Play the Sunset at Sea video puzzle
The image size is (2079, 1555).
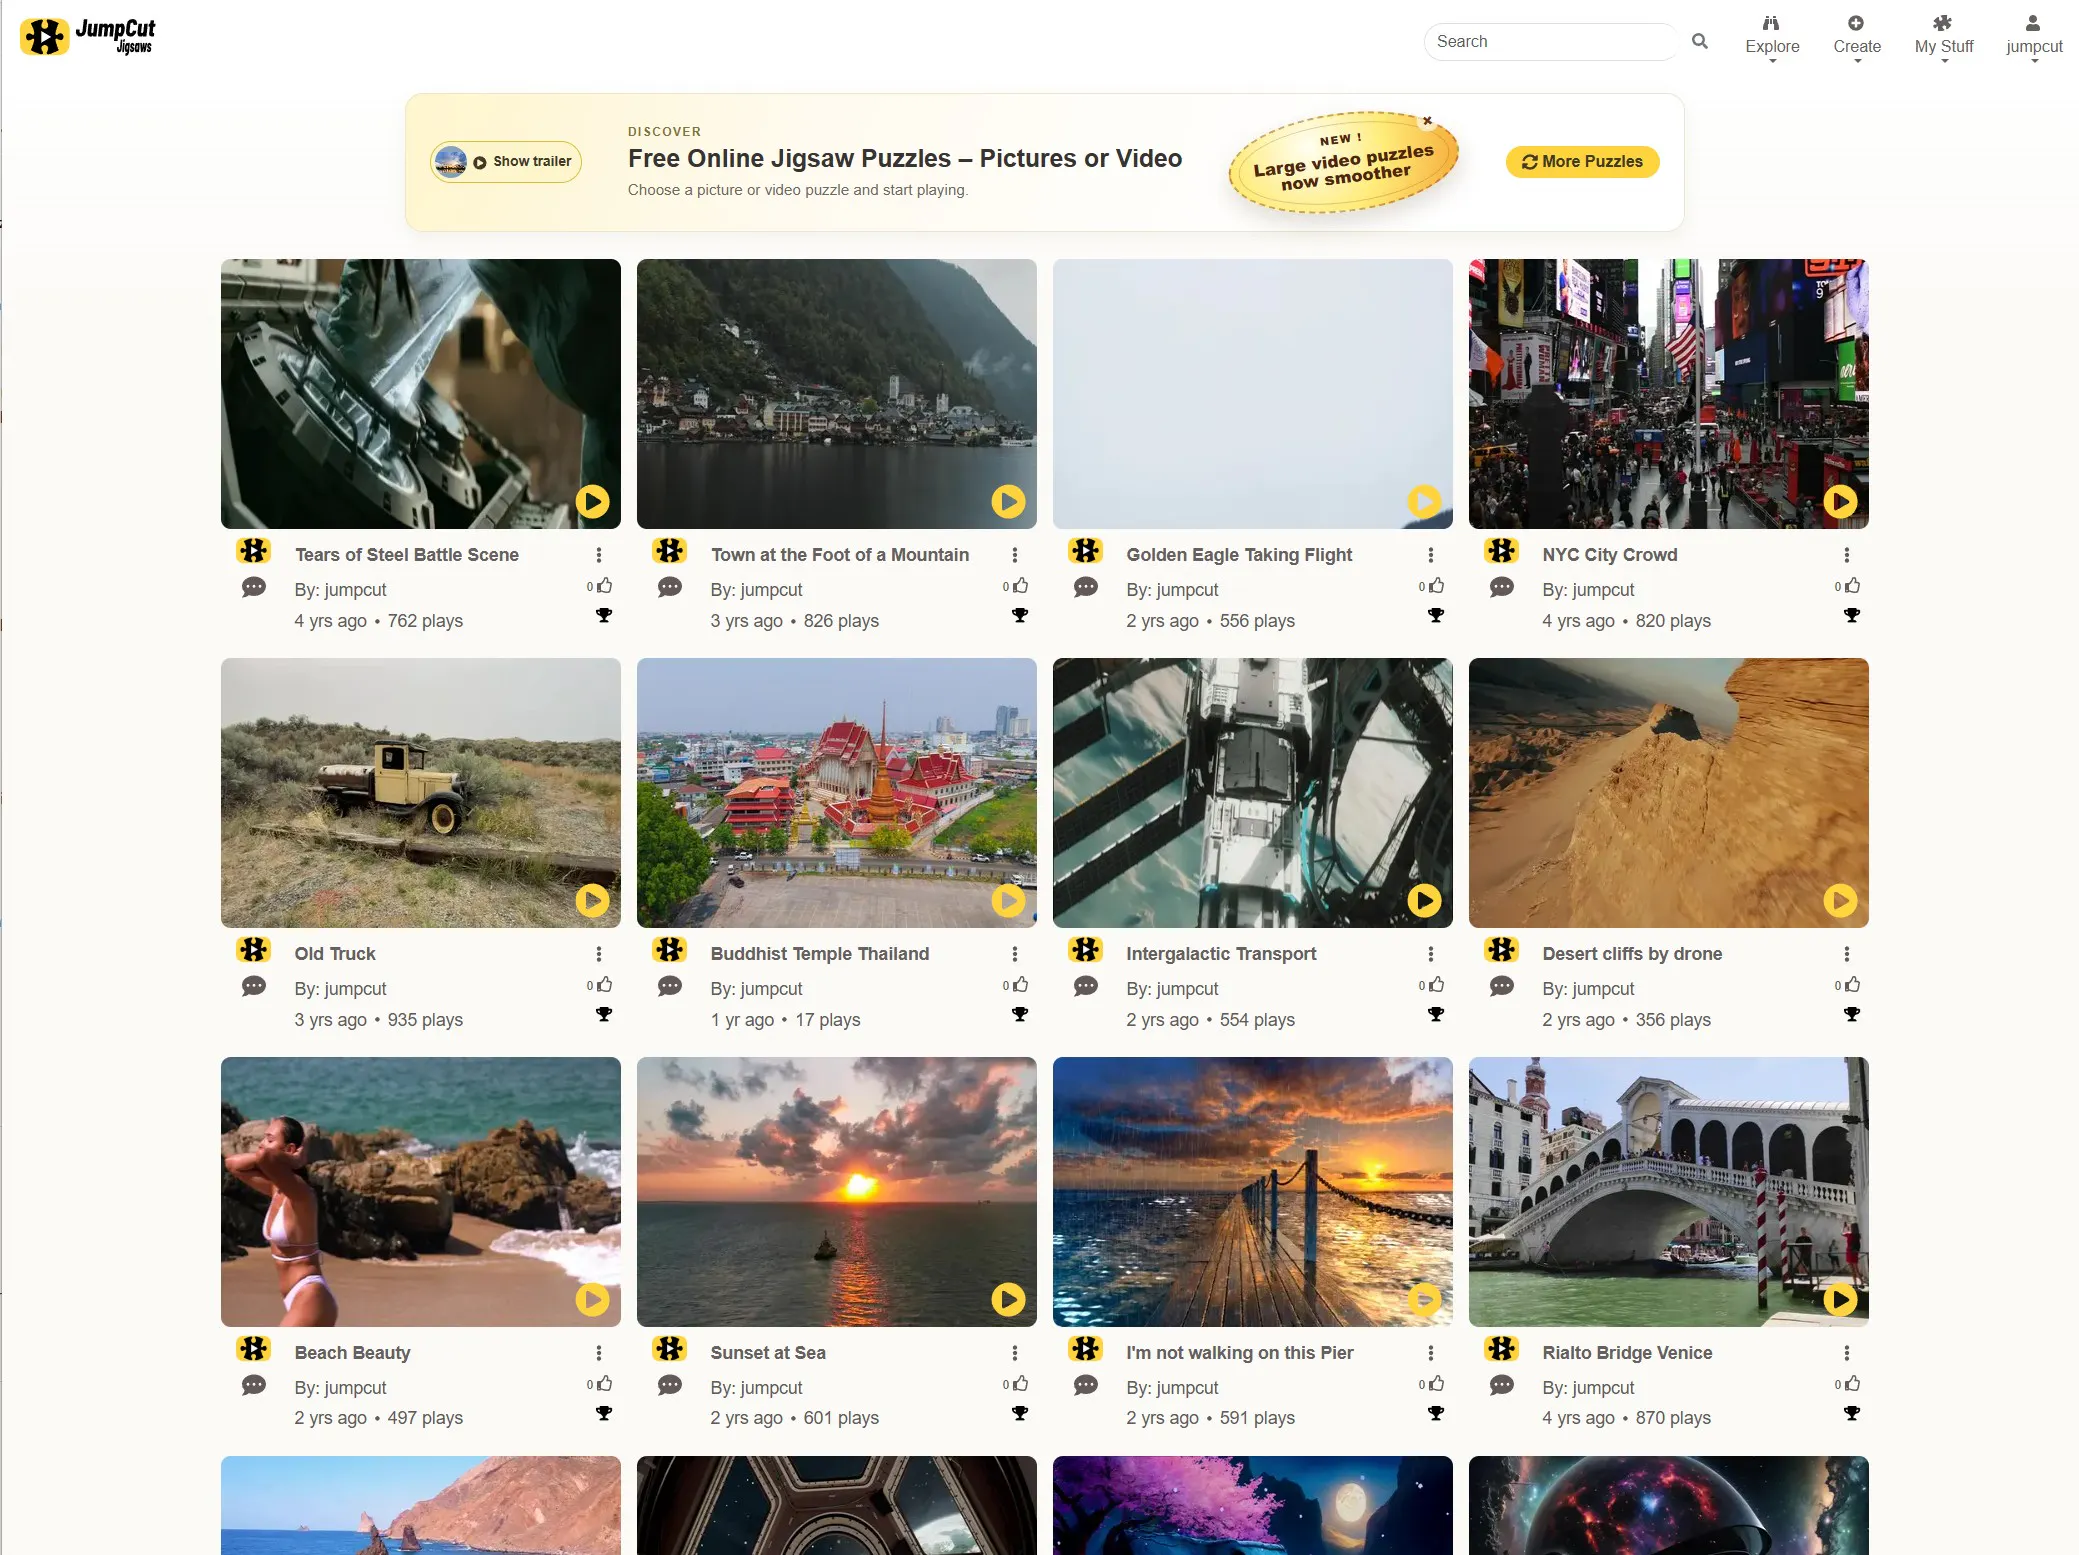pyautogui.click(x=1008, y=1299)
